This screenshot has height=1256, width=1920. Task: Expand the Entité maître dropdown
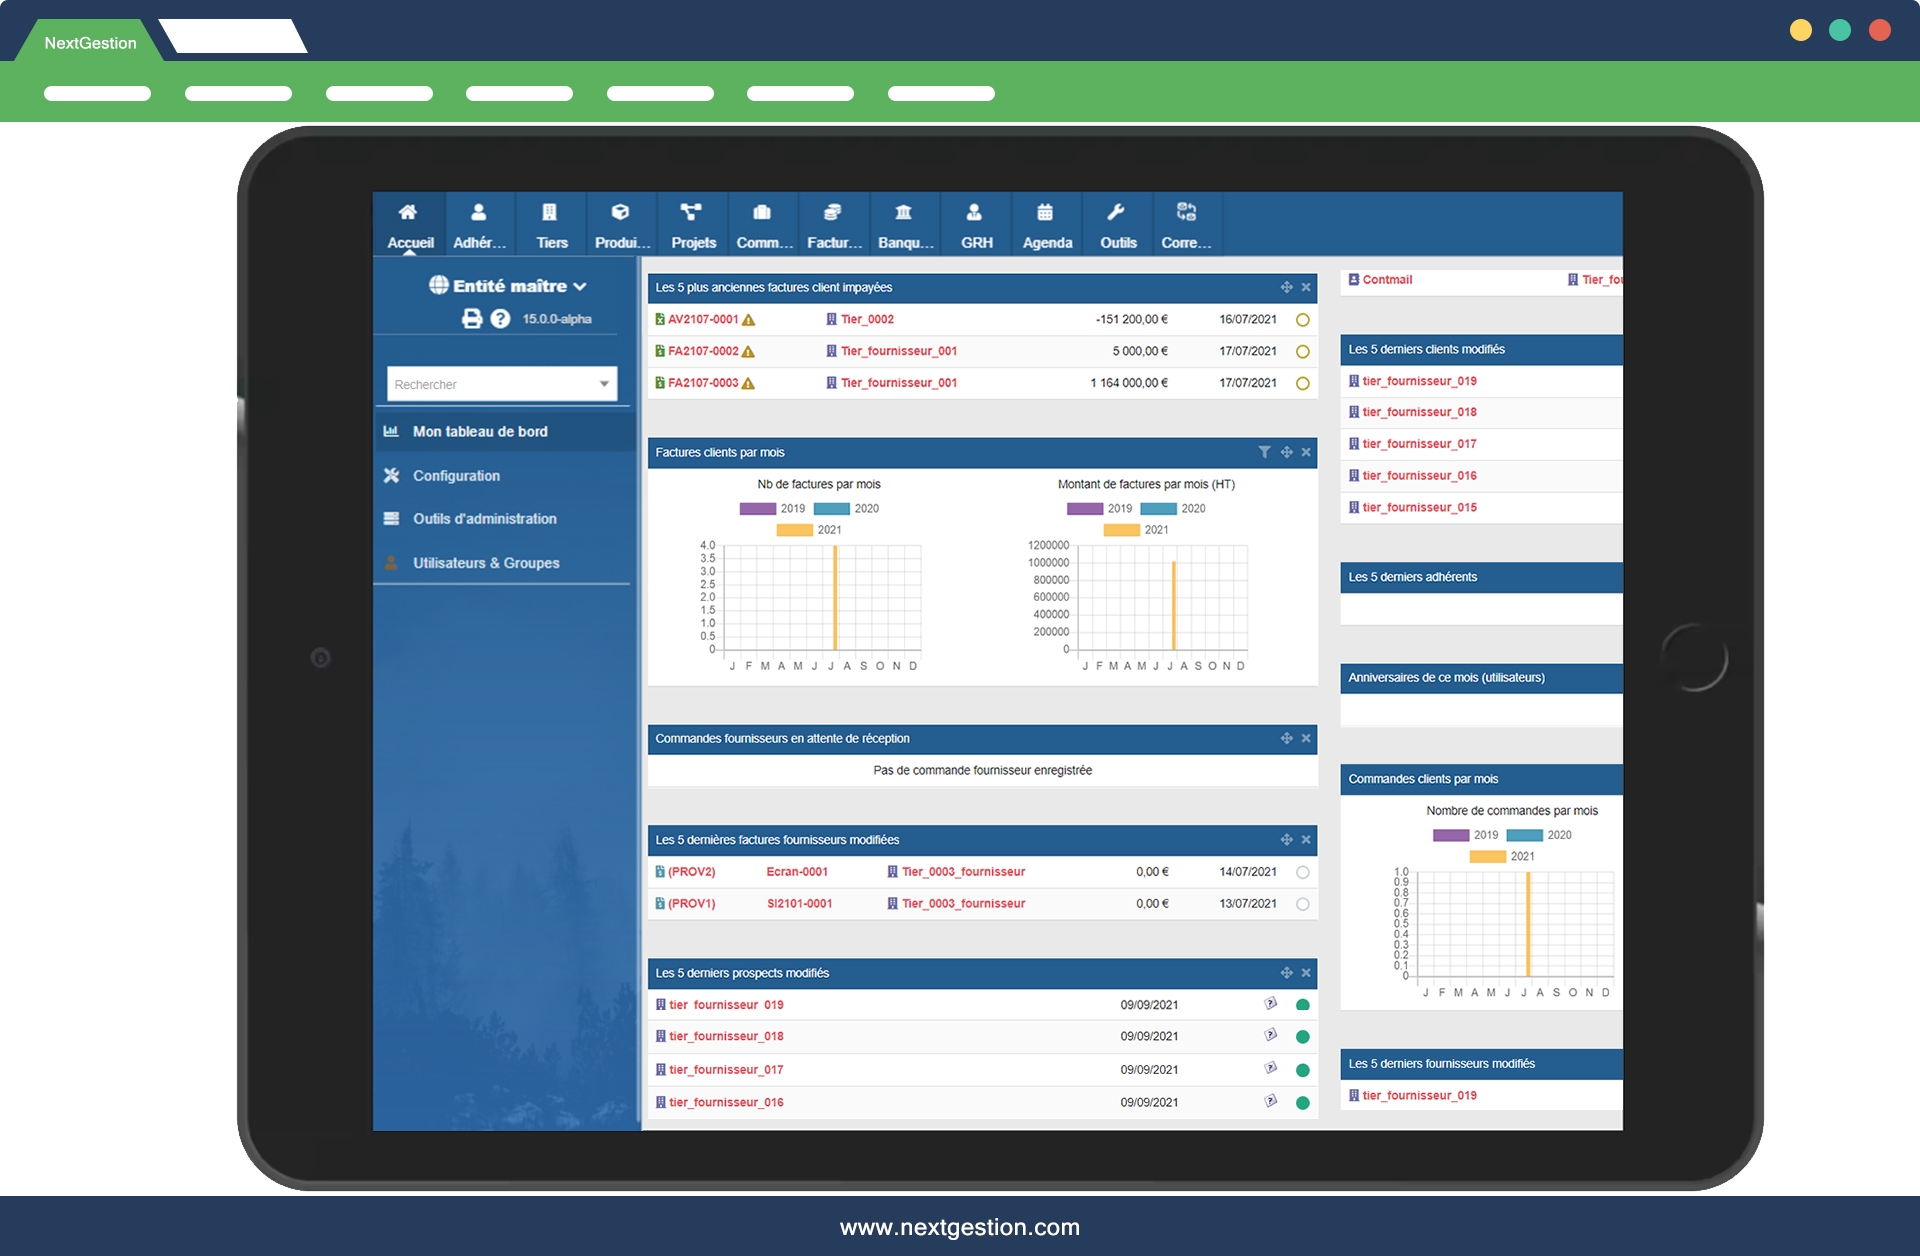(580, 287)
